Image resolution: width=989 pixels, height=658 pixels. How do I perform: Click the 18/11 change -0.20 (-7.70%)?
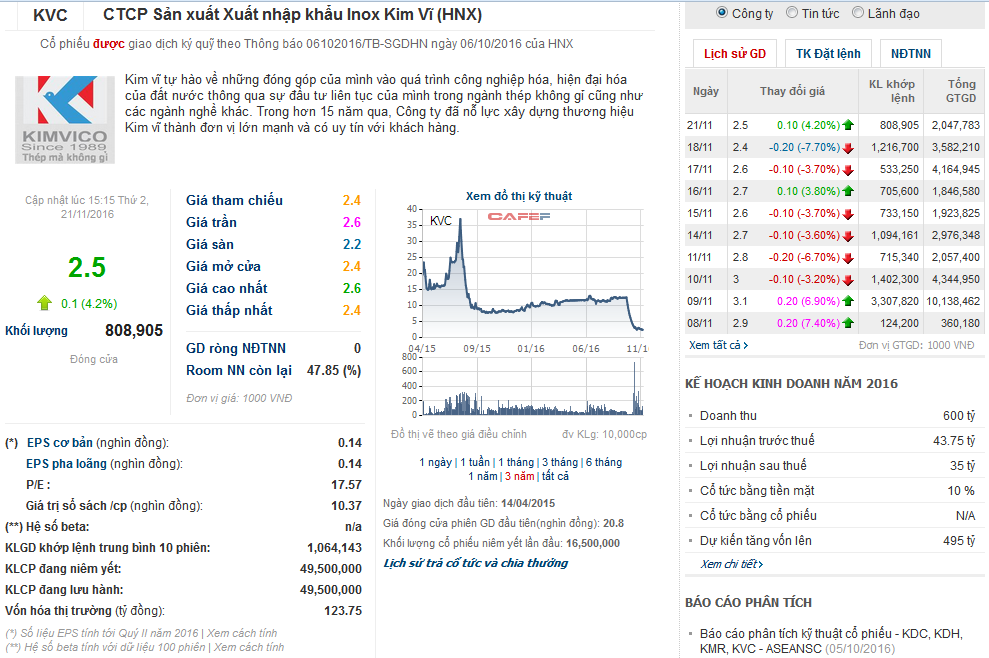pos(804,148)
